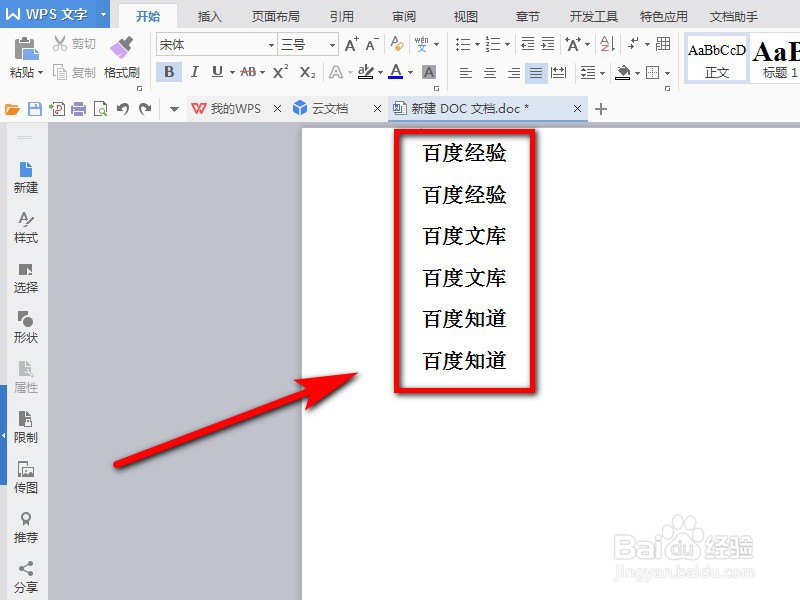Switch to the 我的WPS document tab

coord(227,109)
